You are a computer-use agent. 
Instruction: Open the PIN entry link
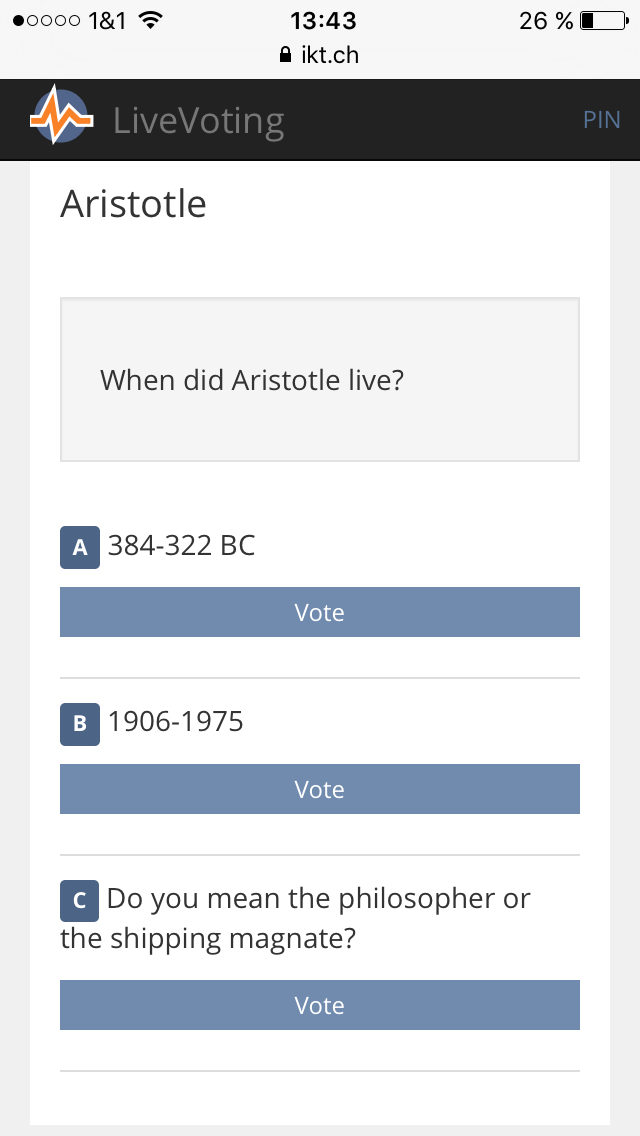pyautogui.click(x=601, y=120)
